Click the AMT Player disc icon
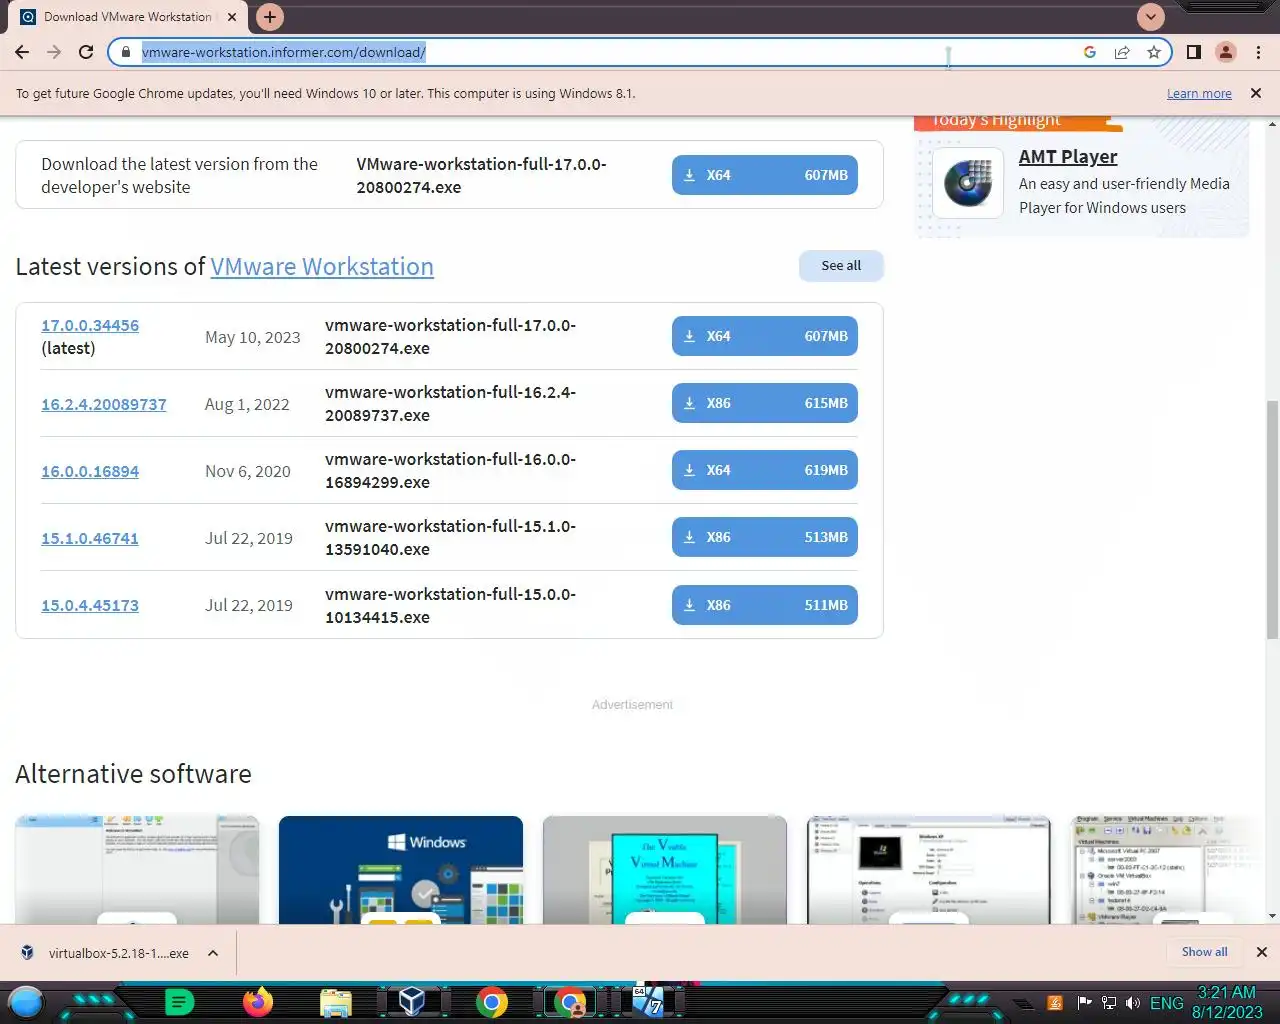1280x1024 pixels. click(x=968, y=183)
